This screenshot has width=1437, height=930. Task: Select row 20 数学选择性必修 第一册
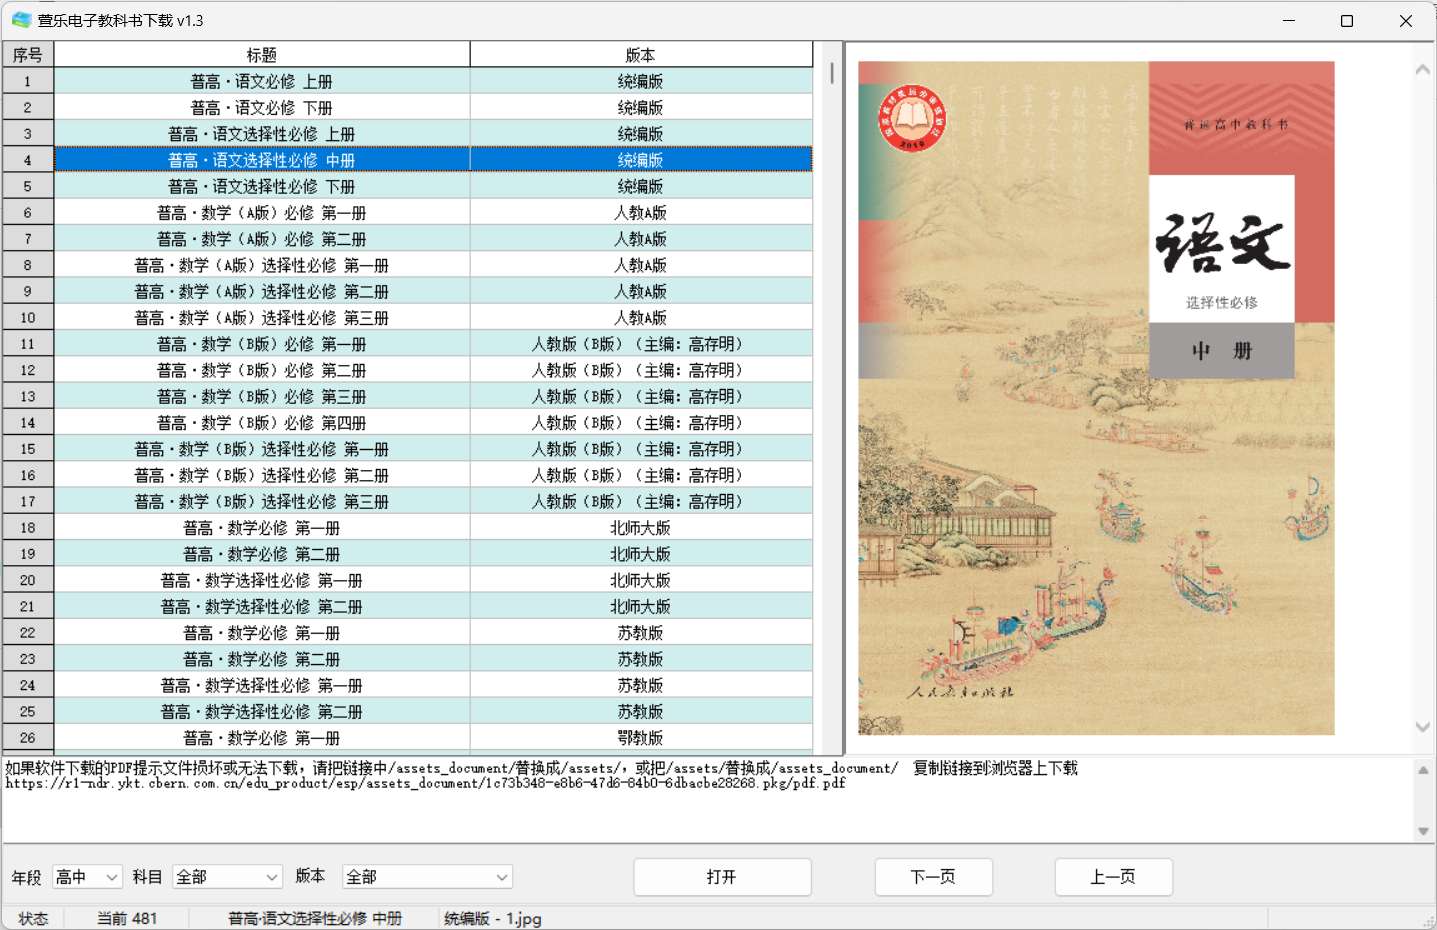coord(433,580)
